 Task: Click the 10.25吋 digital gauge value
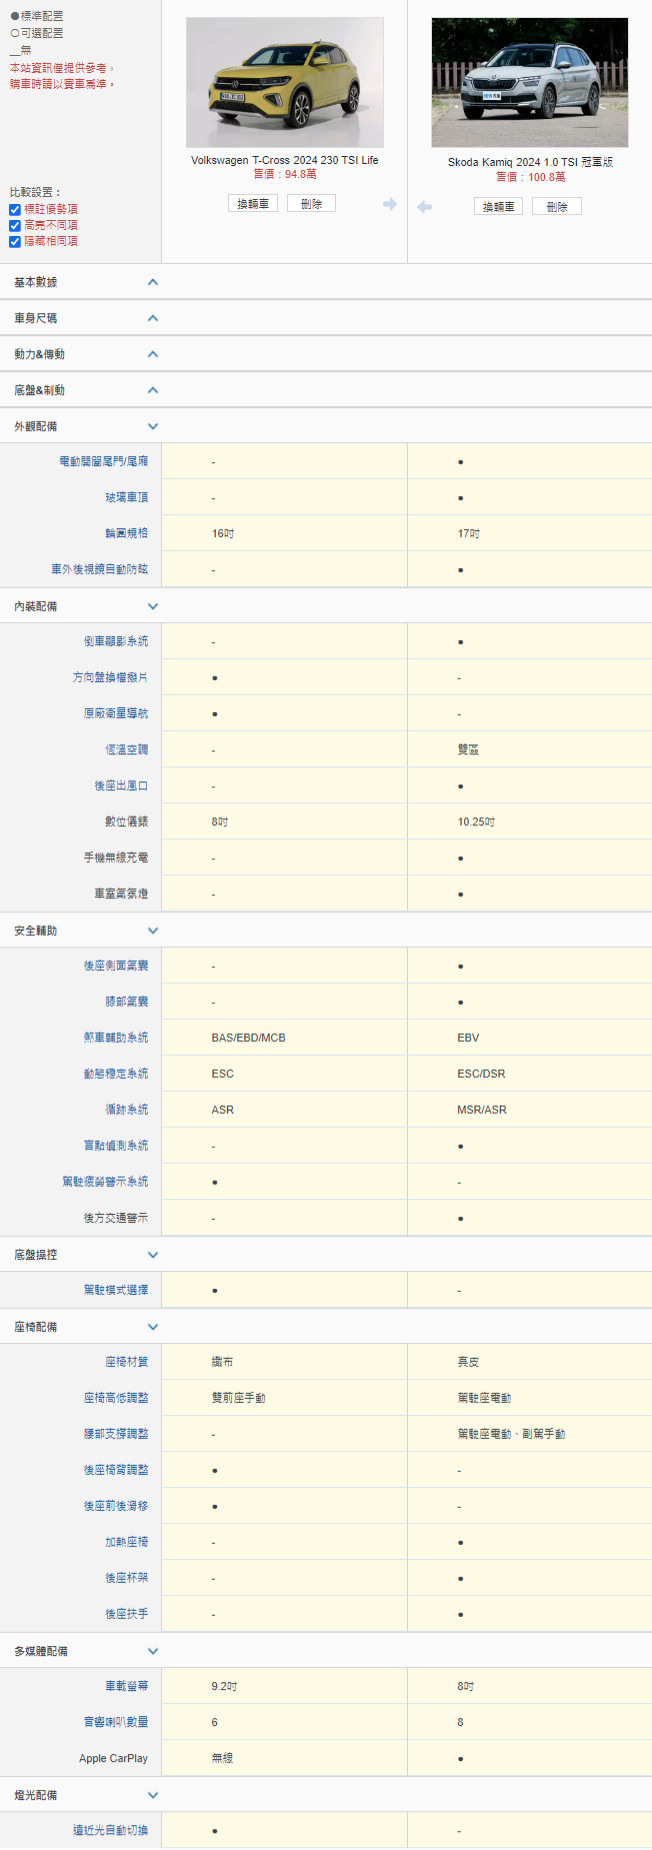pyautogui.click(x=476, y=822)
